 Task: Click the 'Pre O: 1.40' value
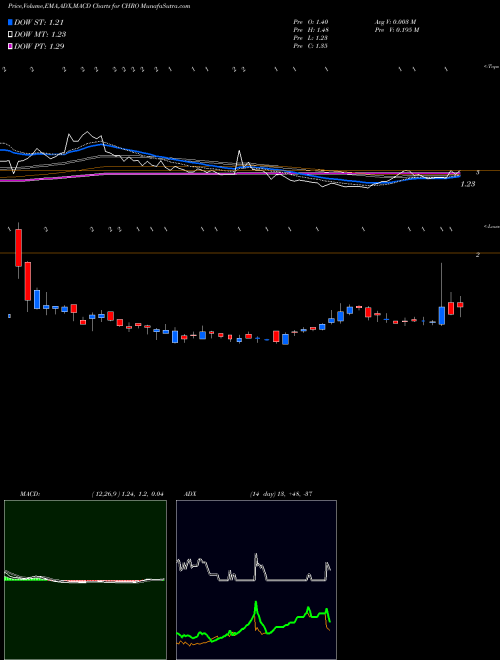point(311,22)
